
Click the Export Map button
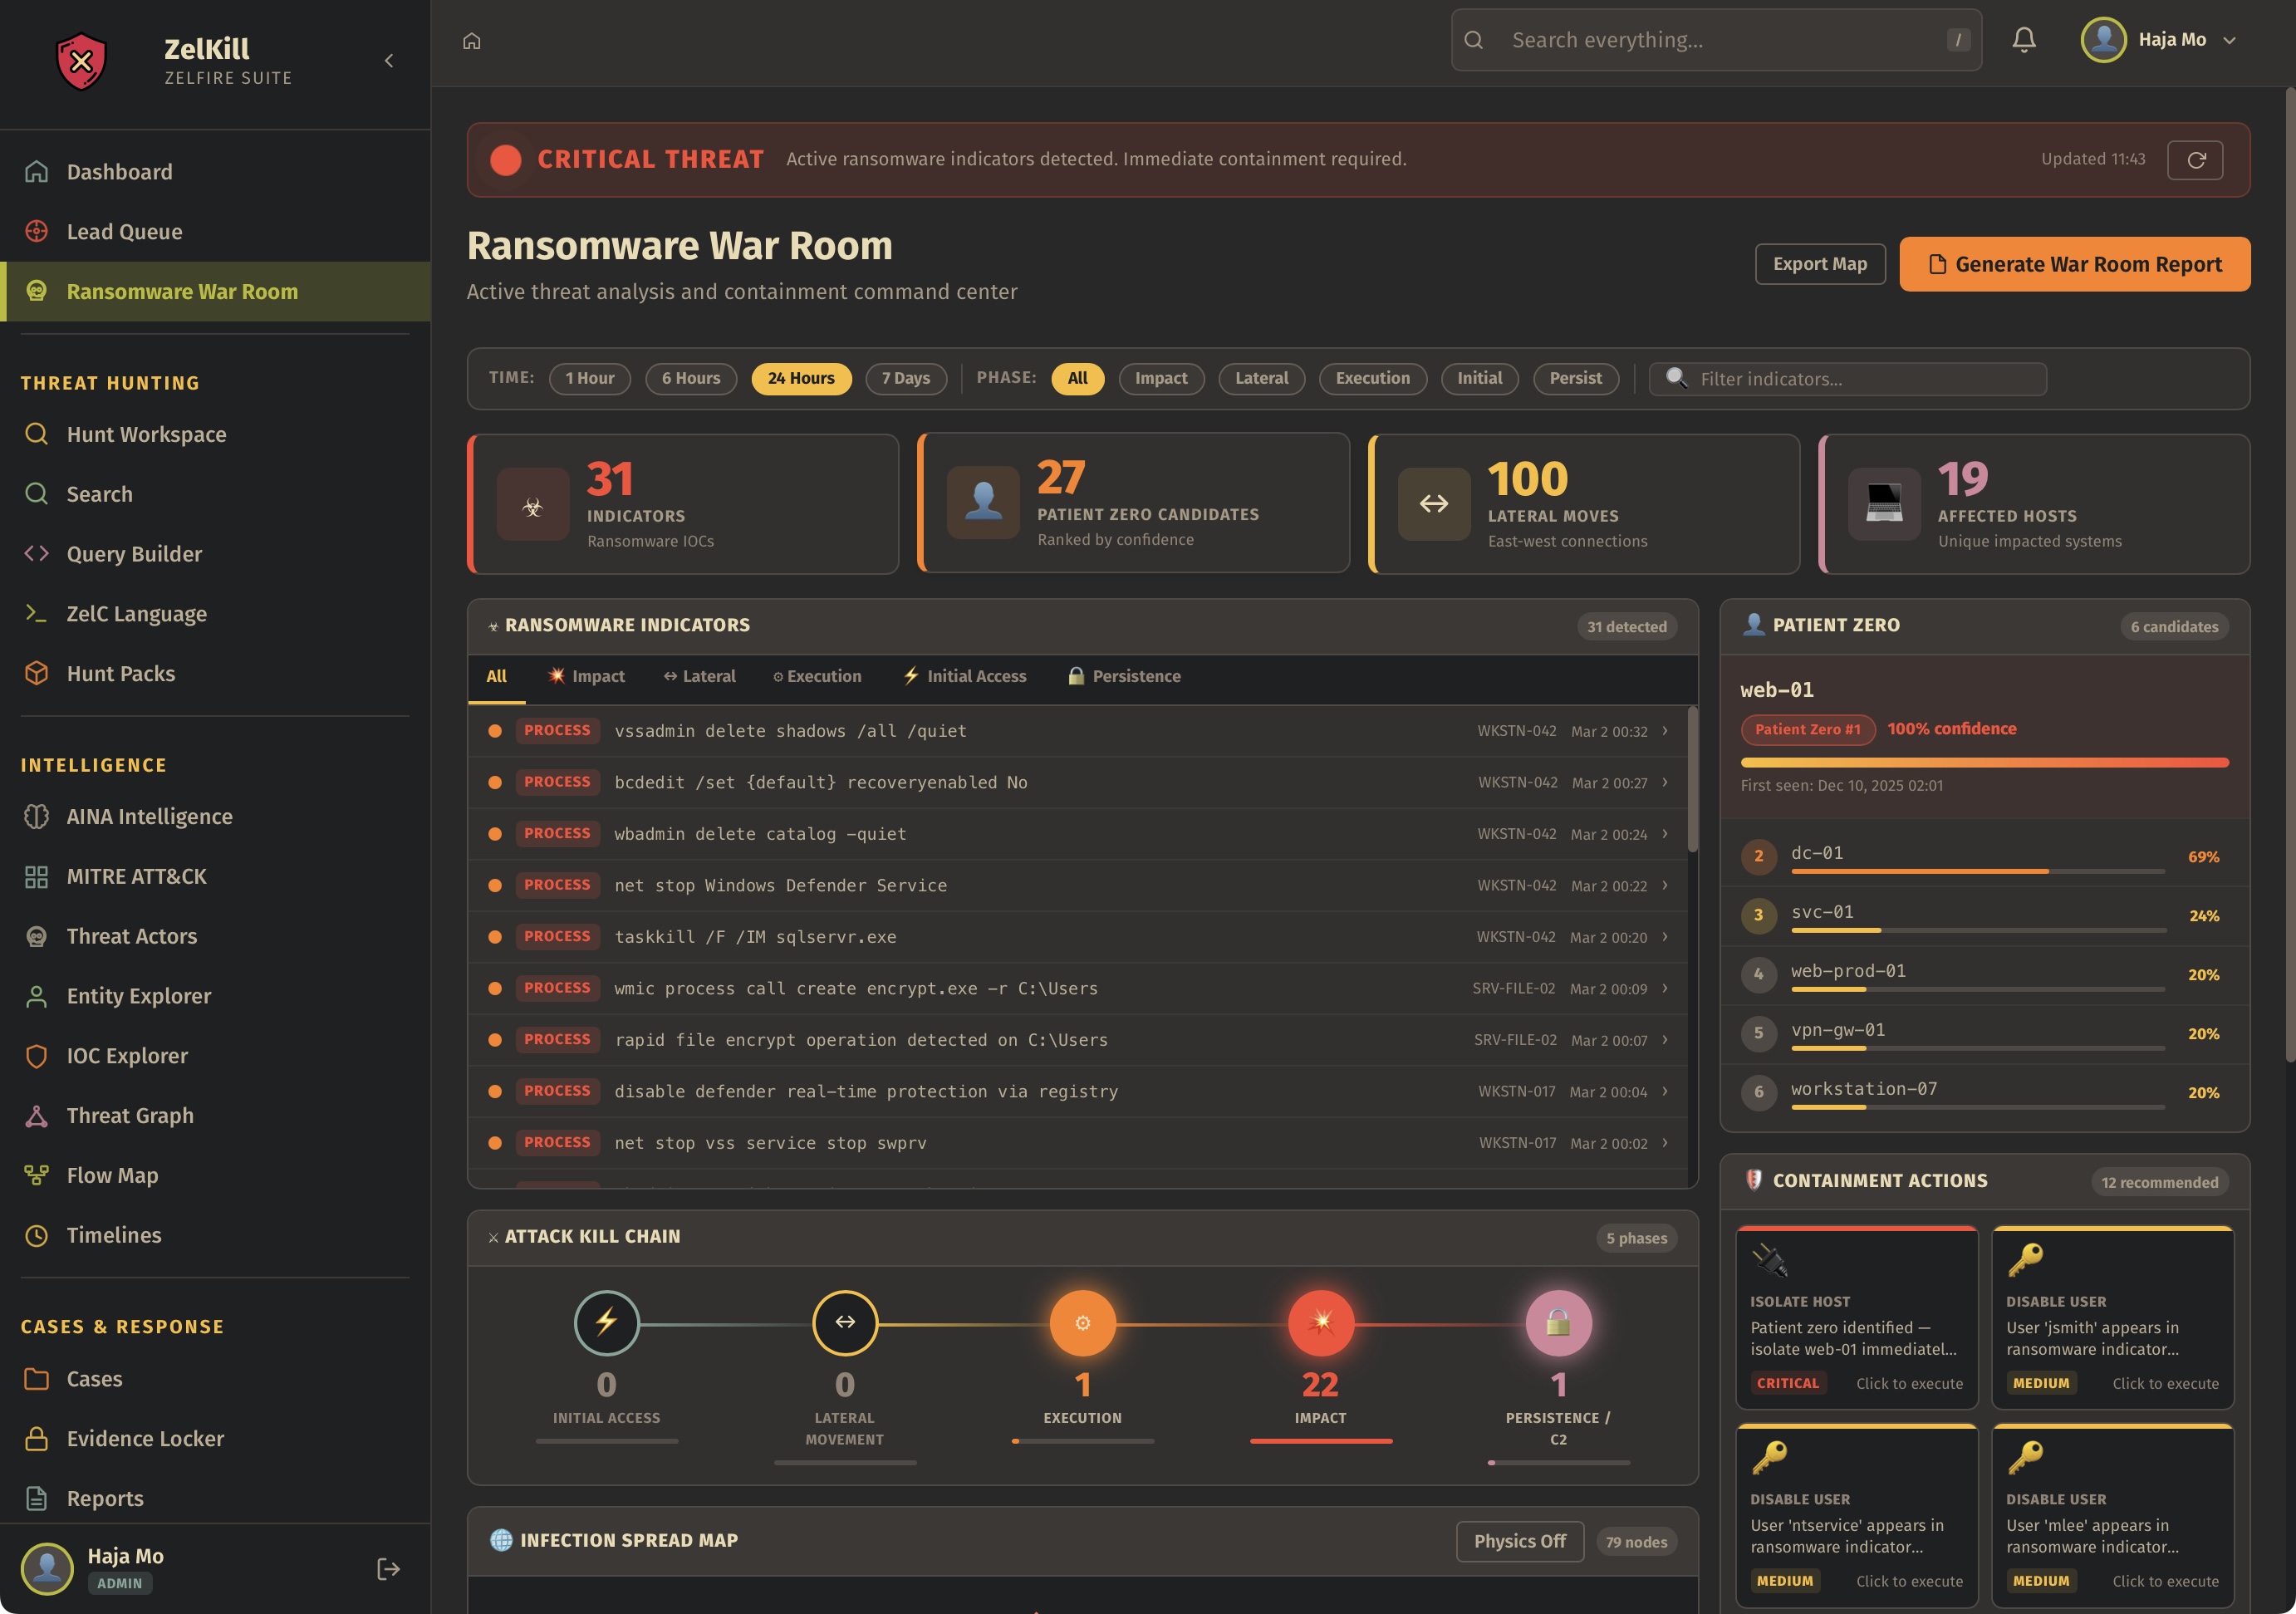tap(1819, 264)
